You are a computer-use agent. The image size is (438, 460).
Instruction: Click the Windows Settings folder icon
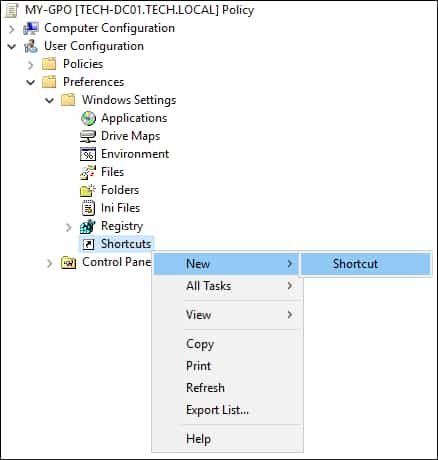pyautogui.click(x=68, y=100)
